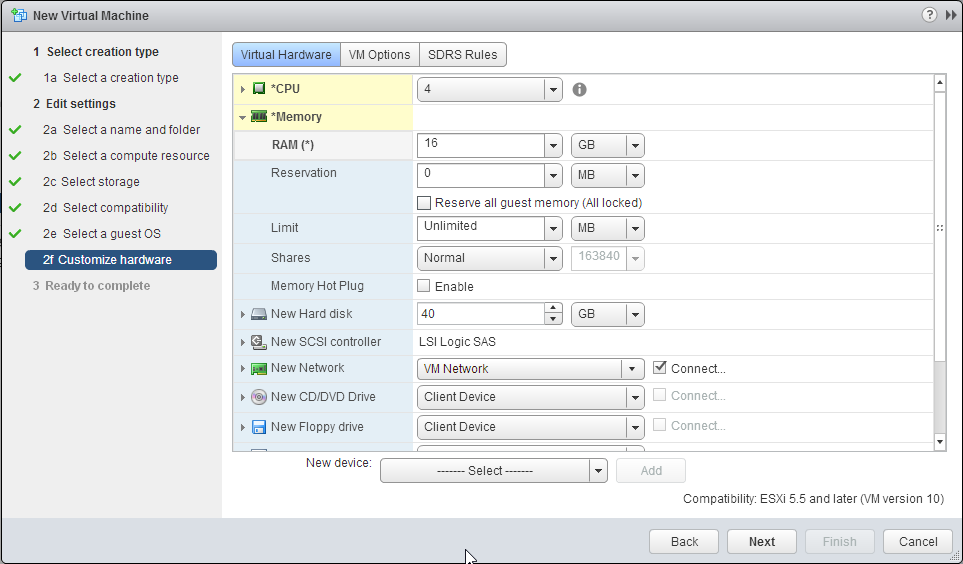Expand the CPU settings row
The image size is (963, 564).
click(243, 89)
